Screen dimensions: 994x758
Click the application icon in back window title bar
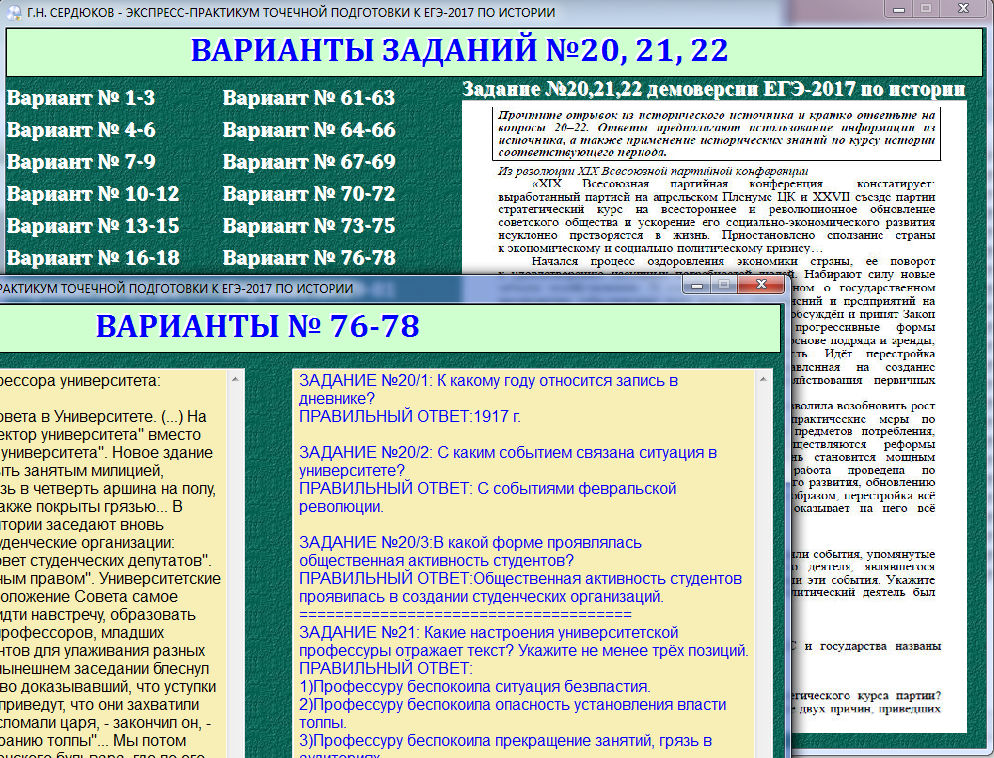[x=13, y=12]
